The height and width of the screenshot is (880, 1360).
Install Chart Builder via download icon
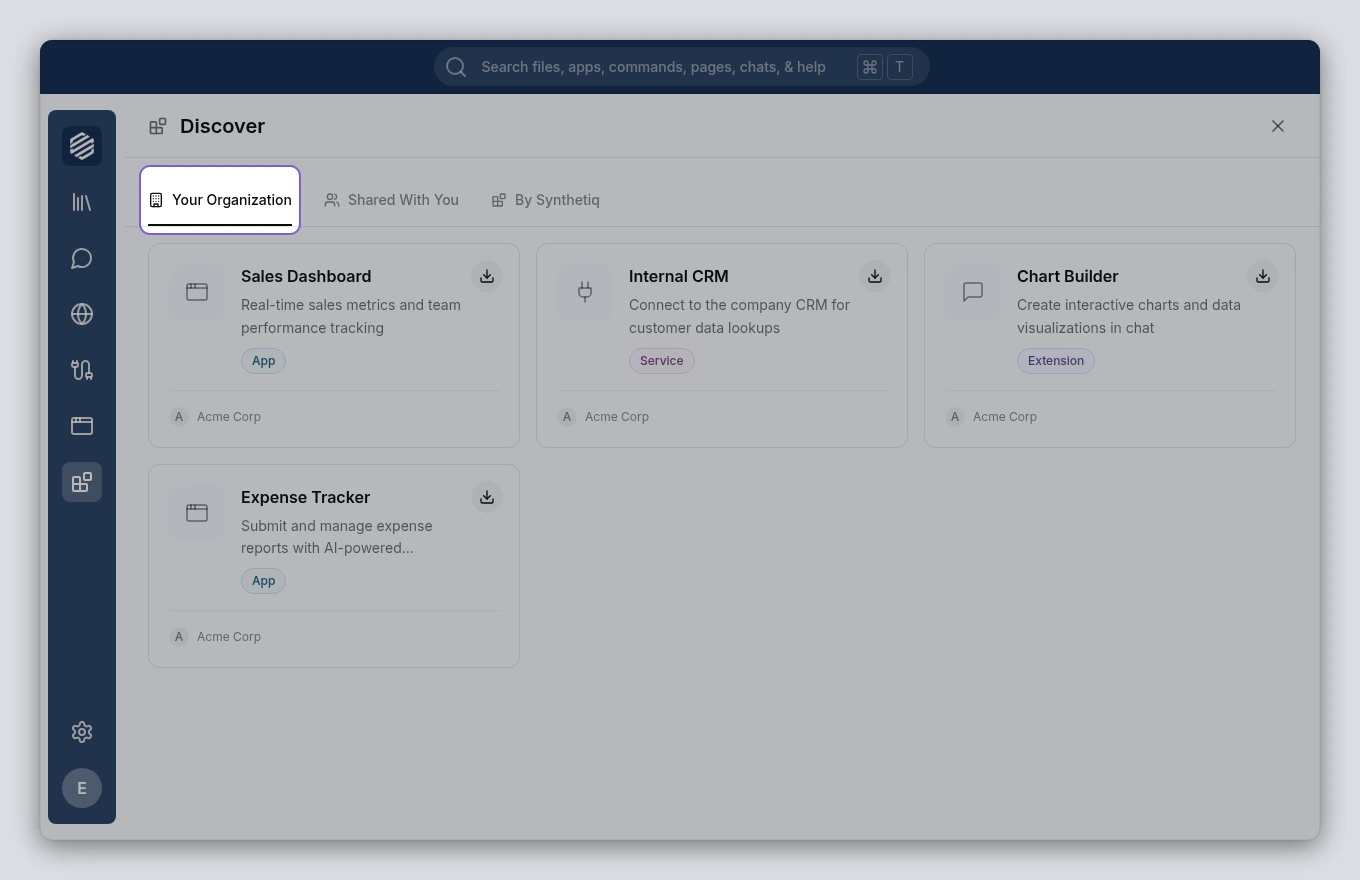(1263, 276)
